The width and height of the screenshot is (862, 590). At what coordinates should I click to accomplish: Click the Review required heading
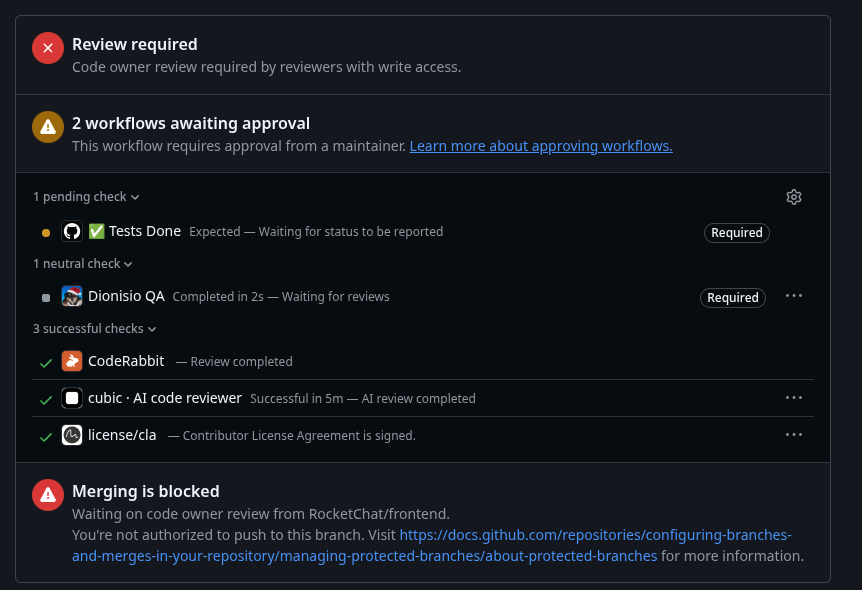click(135, 44)
